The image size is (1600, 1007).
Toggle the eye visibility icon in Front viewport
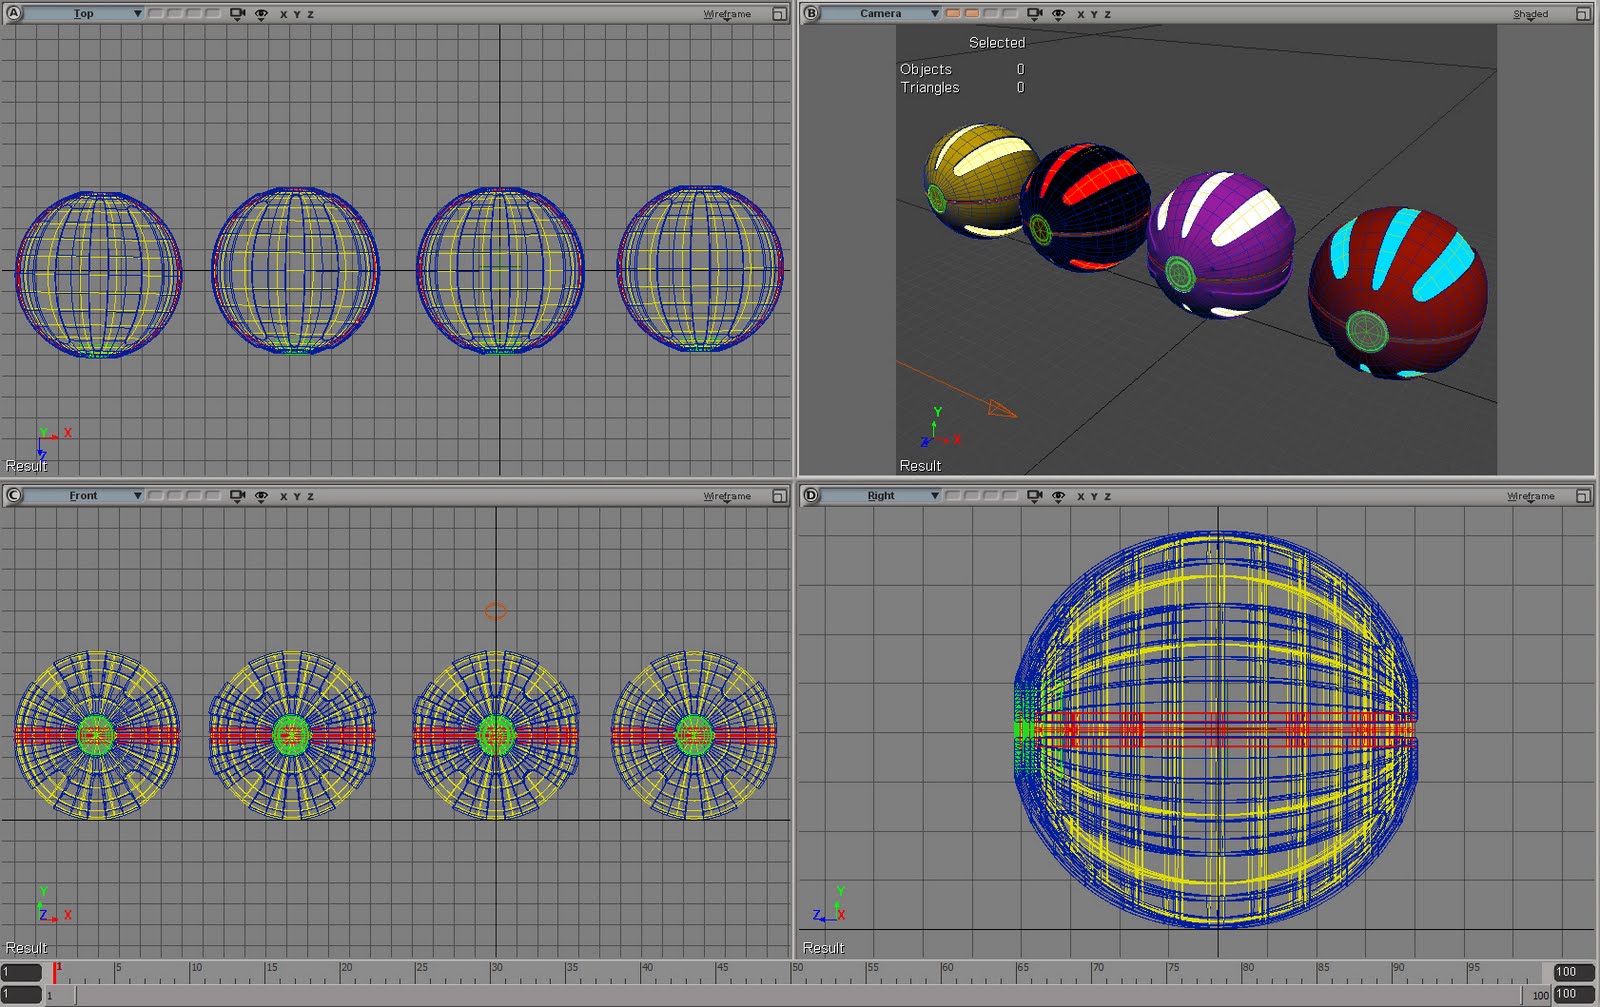261,496
